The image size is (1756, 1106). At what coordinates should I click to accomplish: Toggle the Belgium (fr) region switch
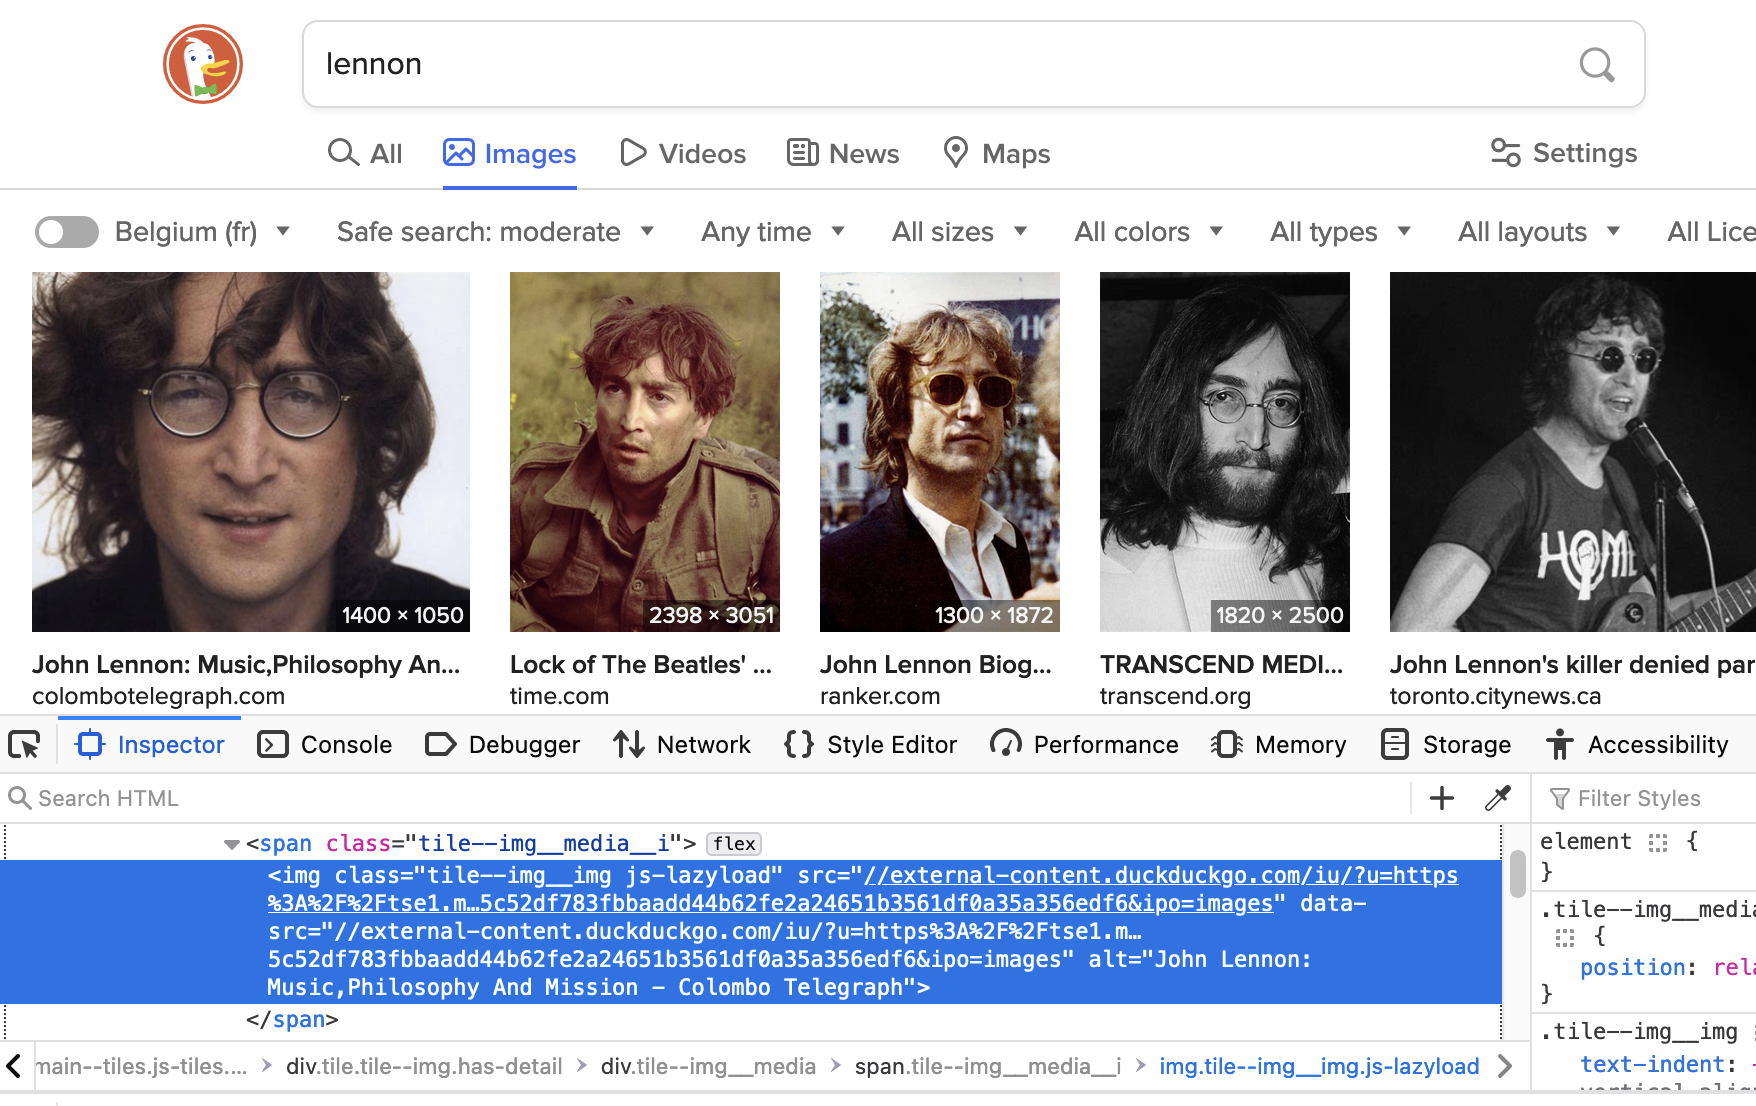[x=67, y=232]
